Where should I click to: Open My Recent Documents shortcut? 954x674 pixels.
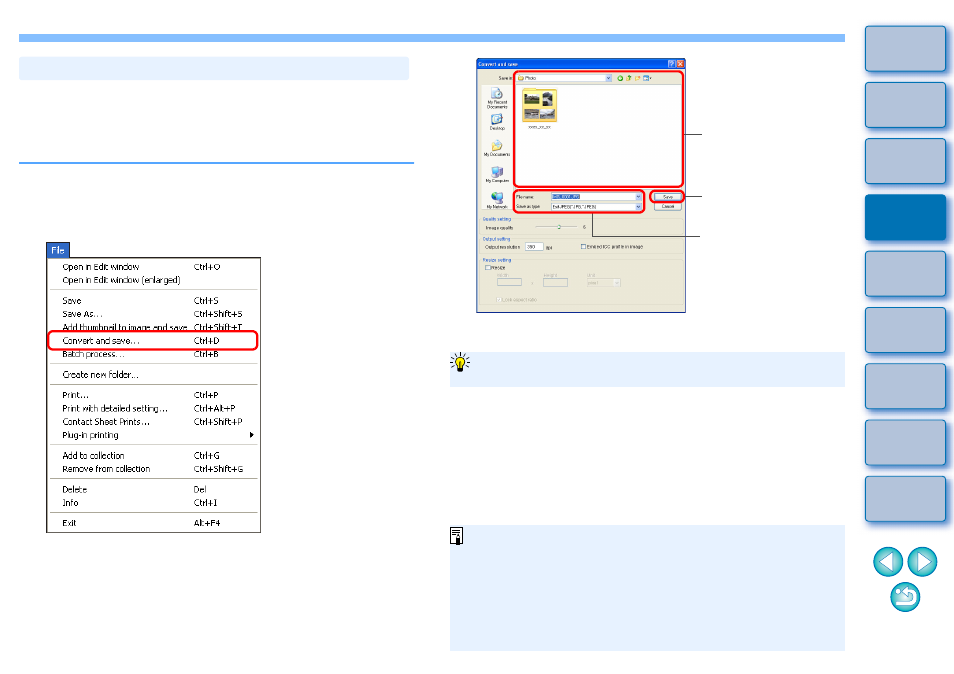point(497,98)
